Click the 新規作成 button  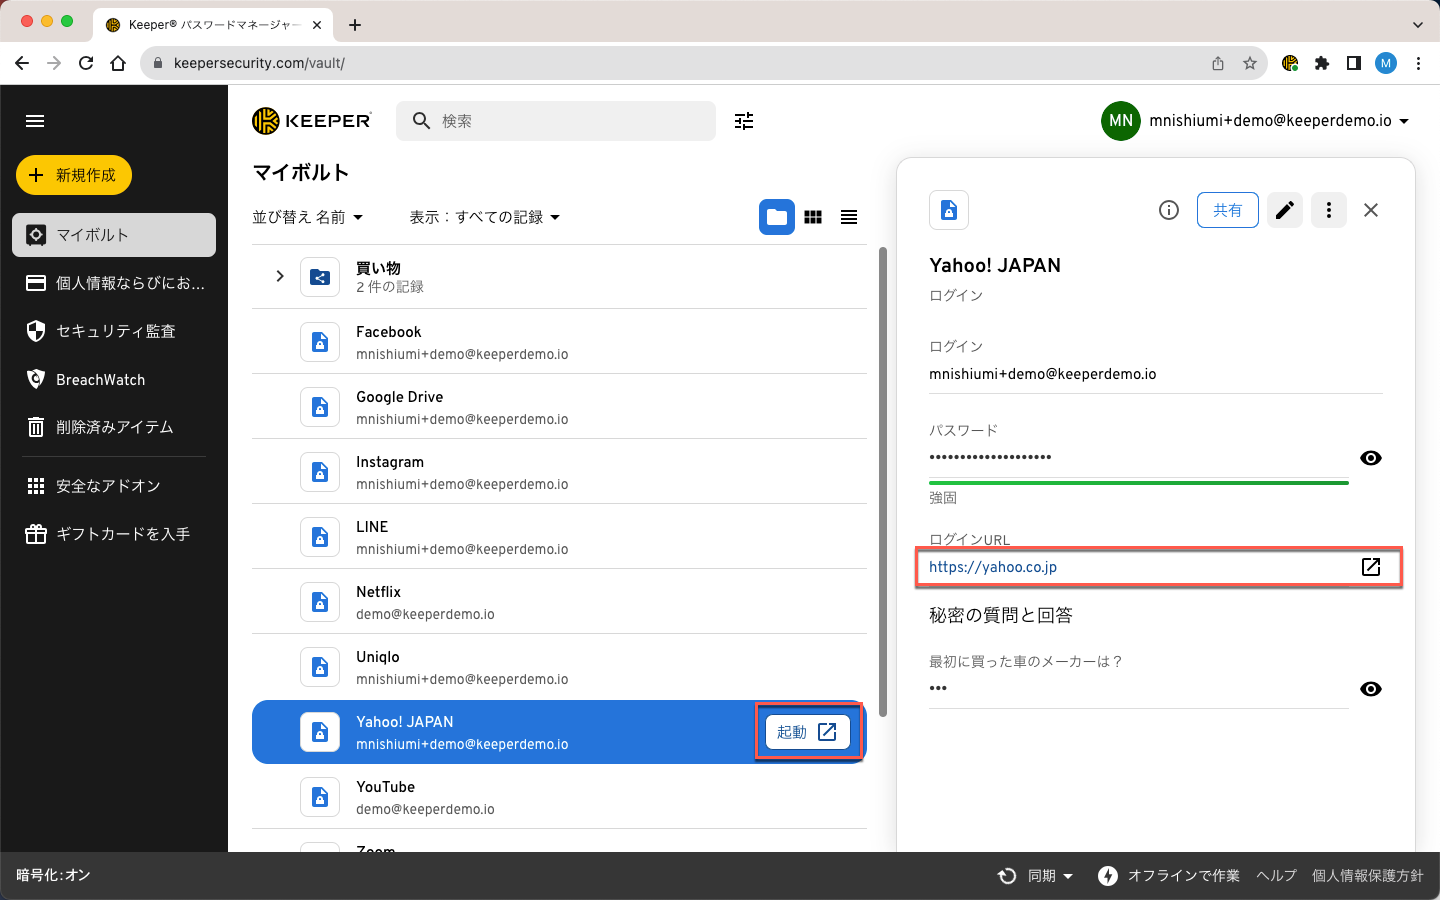click(74, 175)
